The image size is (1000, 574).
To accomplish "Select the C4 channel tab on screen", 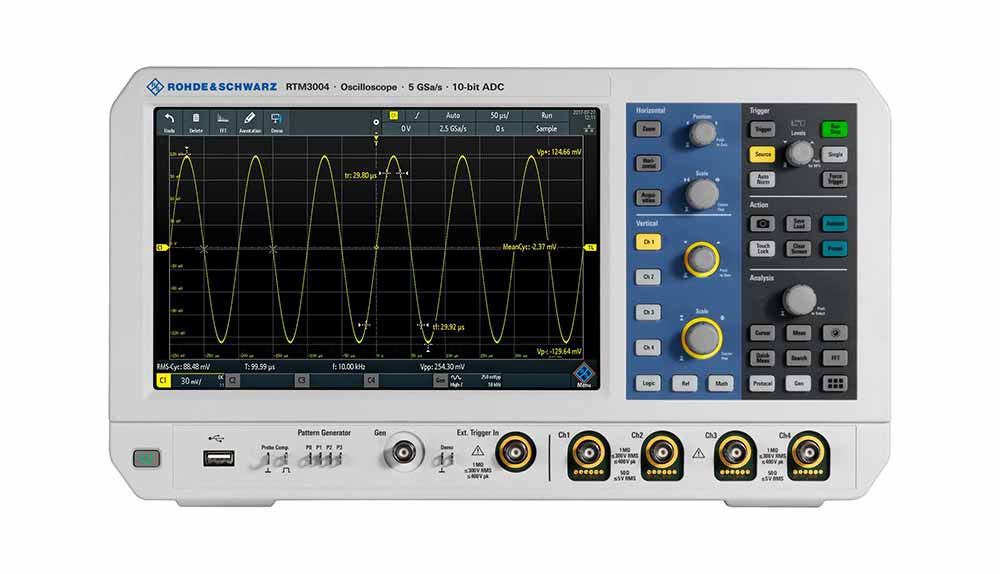I will click(x=371, y=381).
